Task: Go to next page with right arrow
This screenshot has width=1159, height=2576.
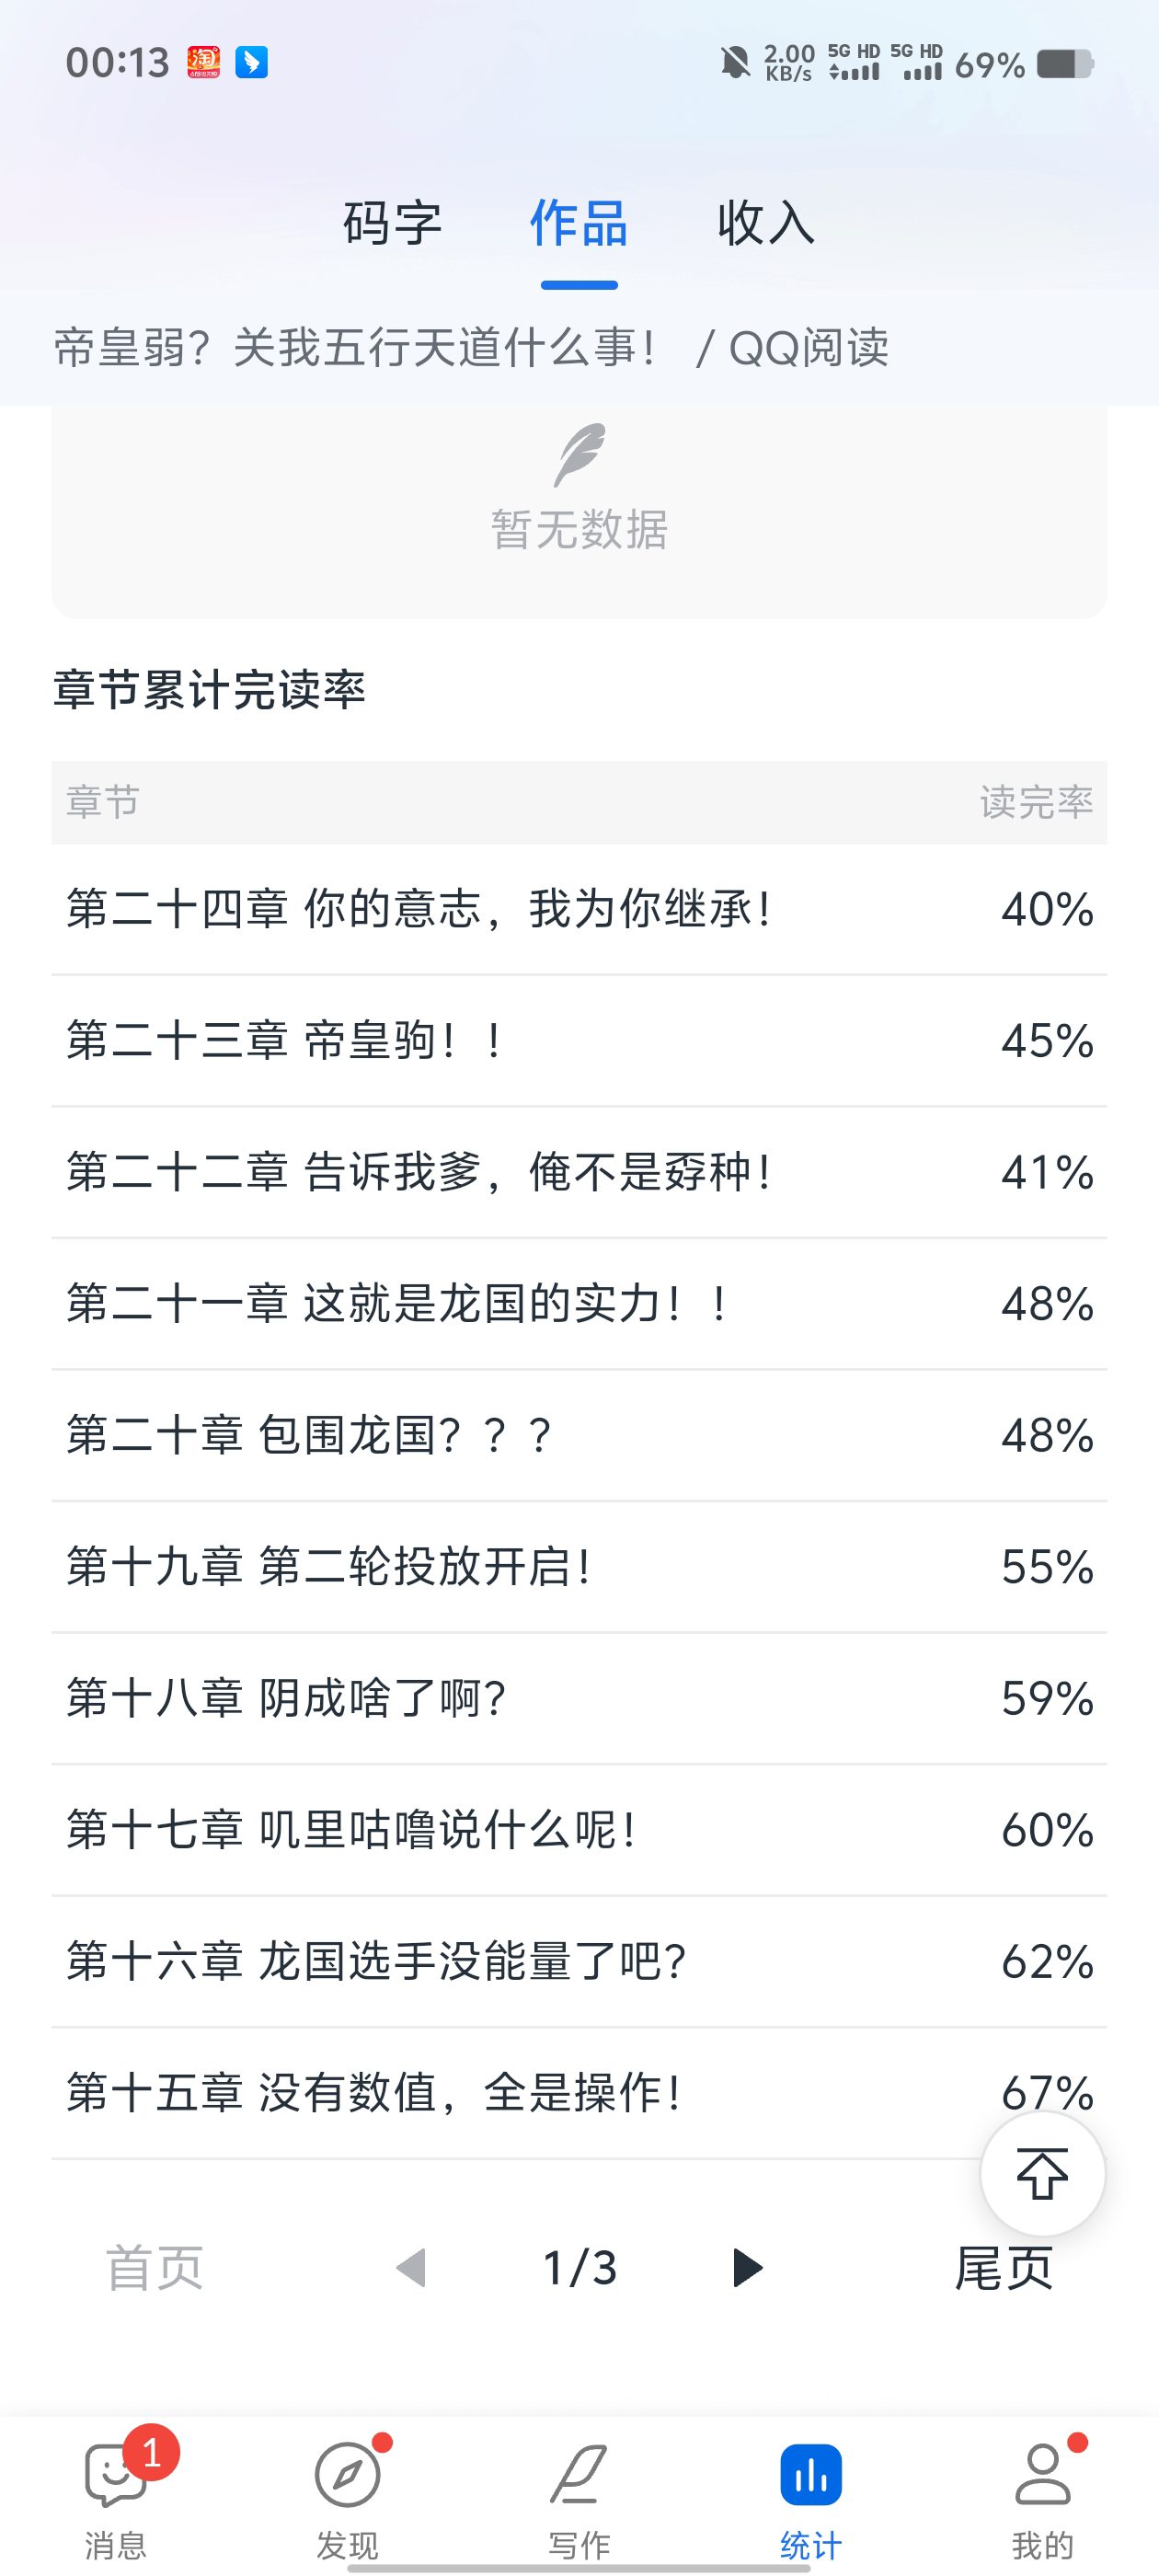Action: (x=747, y=2268)
